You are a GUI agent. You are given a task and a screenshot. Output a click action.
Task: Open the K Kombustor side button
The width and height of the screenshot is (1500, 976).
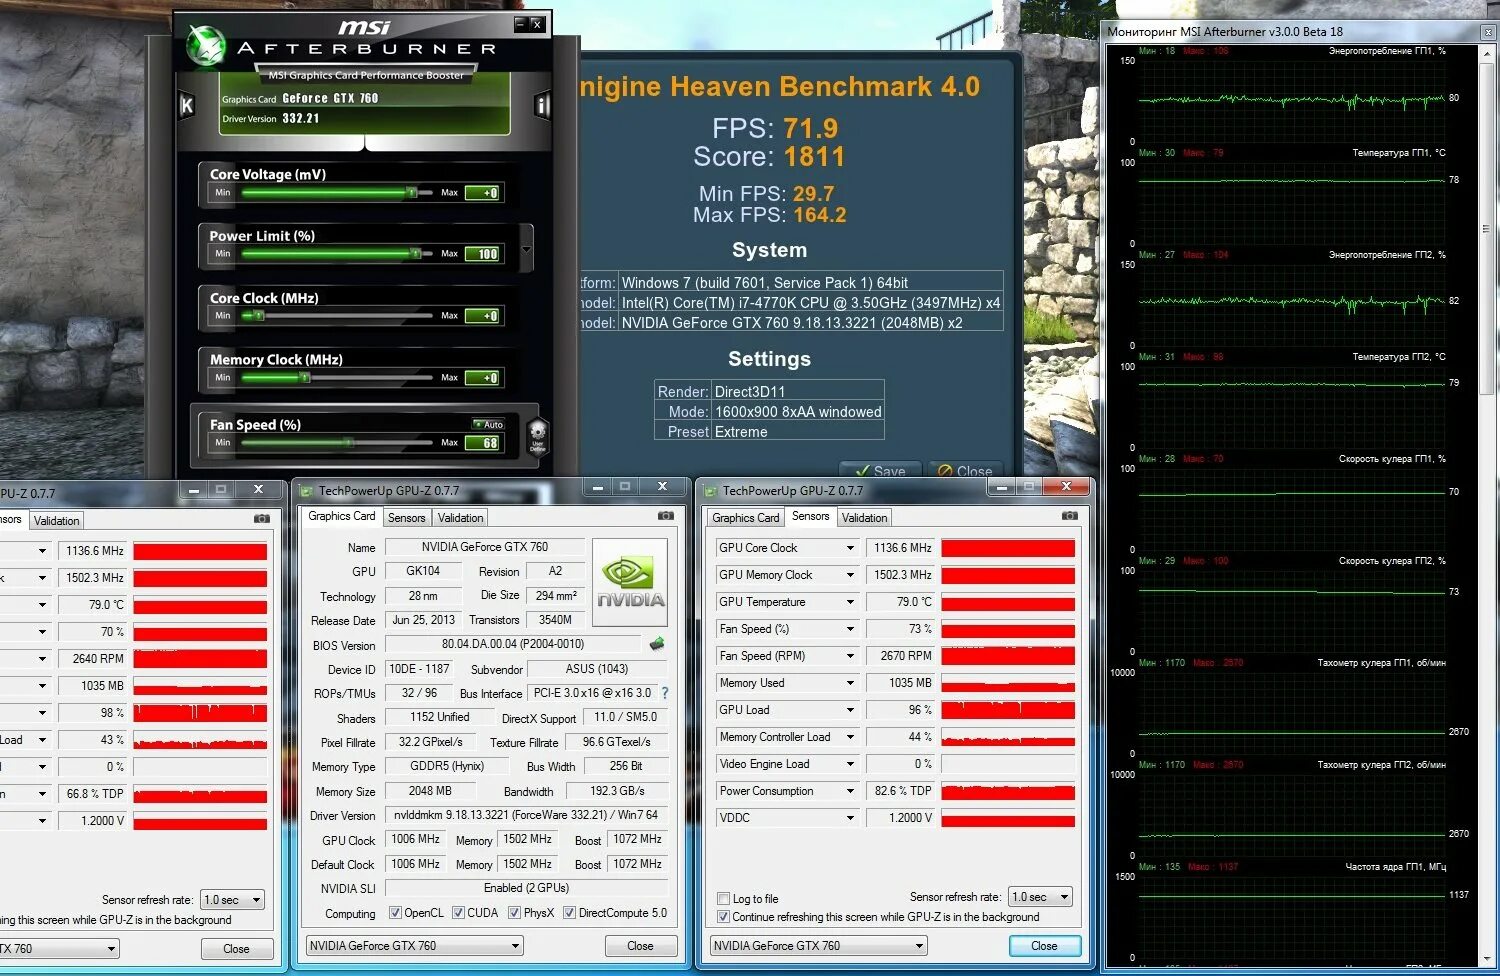[x=186, y=105]
